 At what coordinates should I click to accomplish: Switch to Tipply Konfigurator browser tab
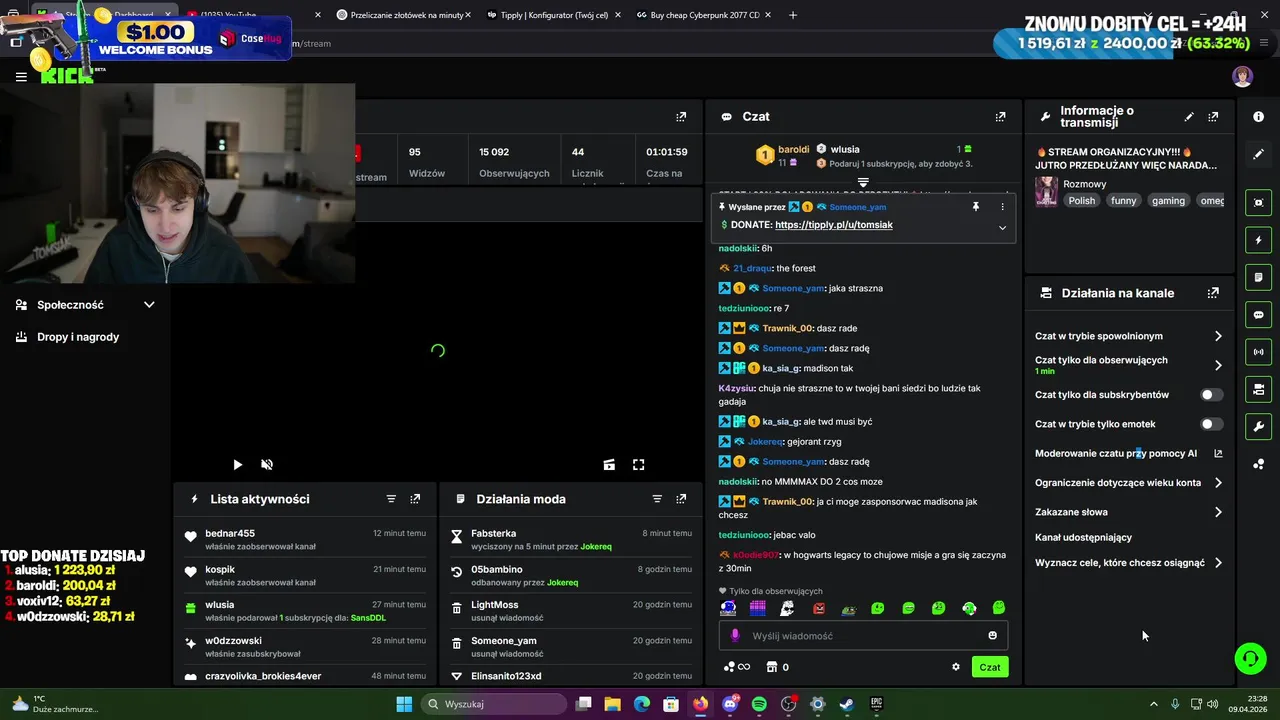(553, 15)
